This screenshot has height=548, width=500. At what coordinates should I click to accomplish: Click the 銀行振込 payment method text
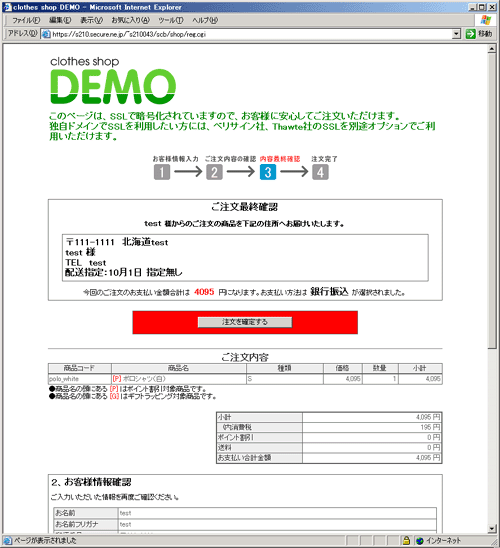(329, 291)
